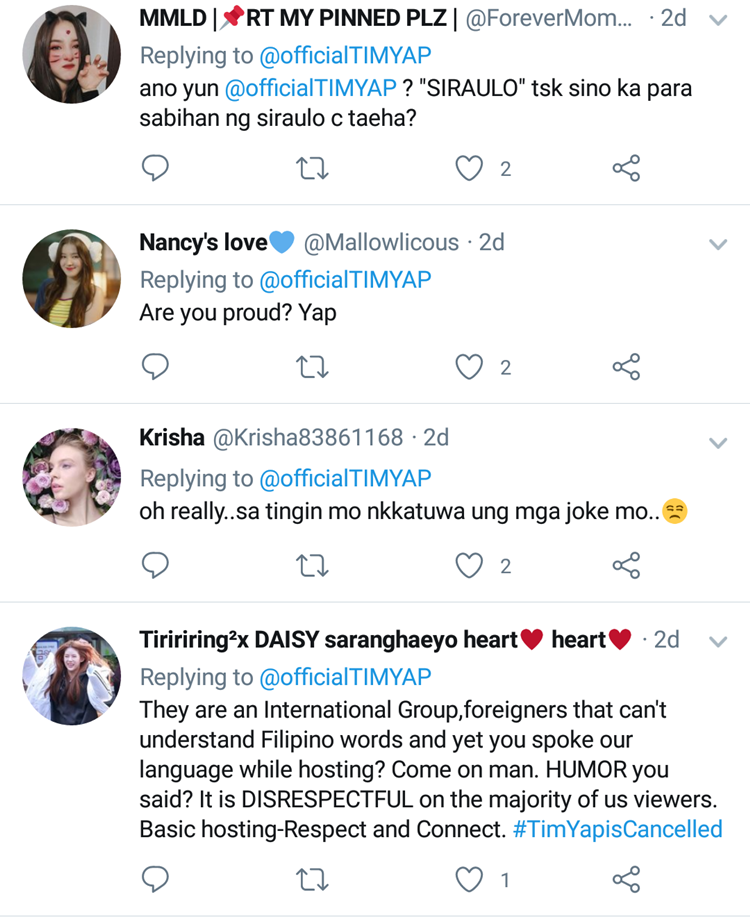Like Nancy's love's tweet
The image size is (750, 919).
(x=469, y=368)
